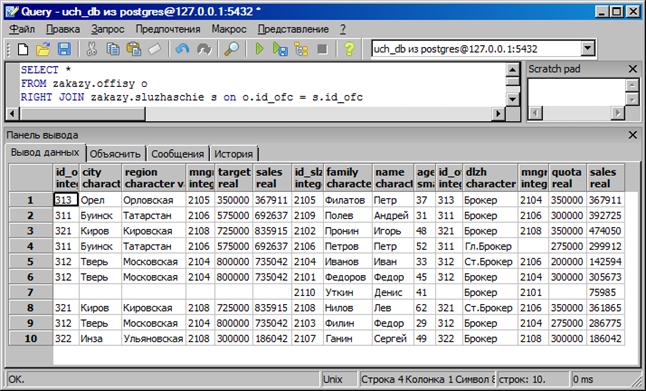Open the ? help menu

point(343,29)
